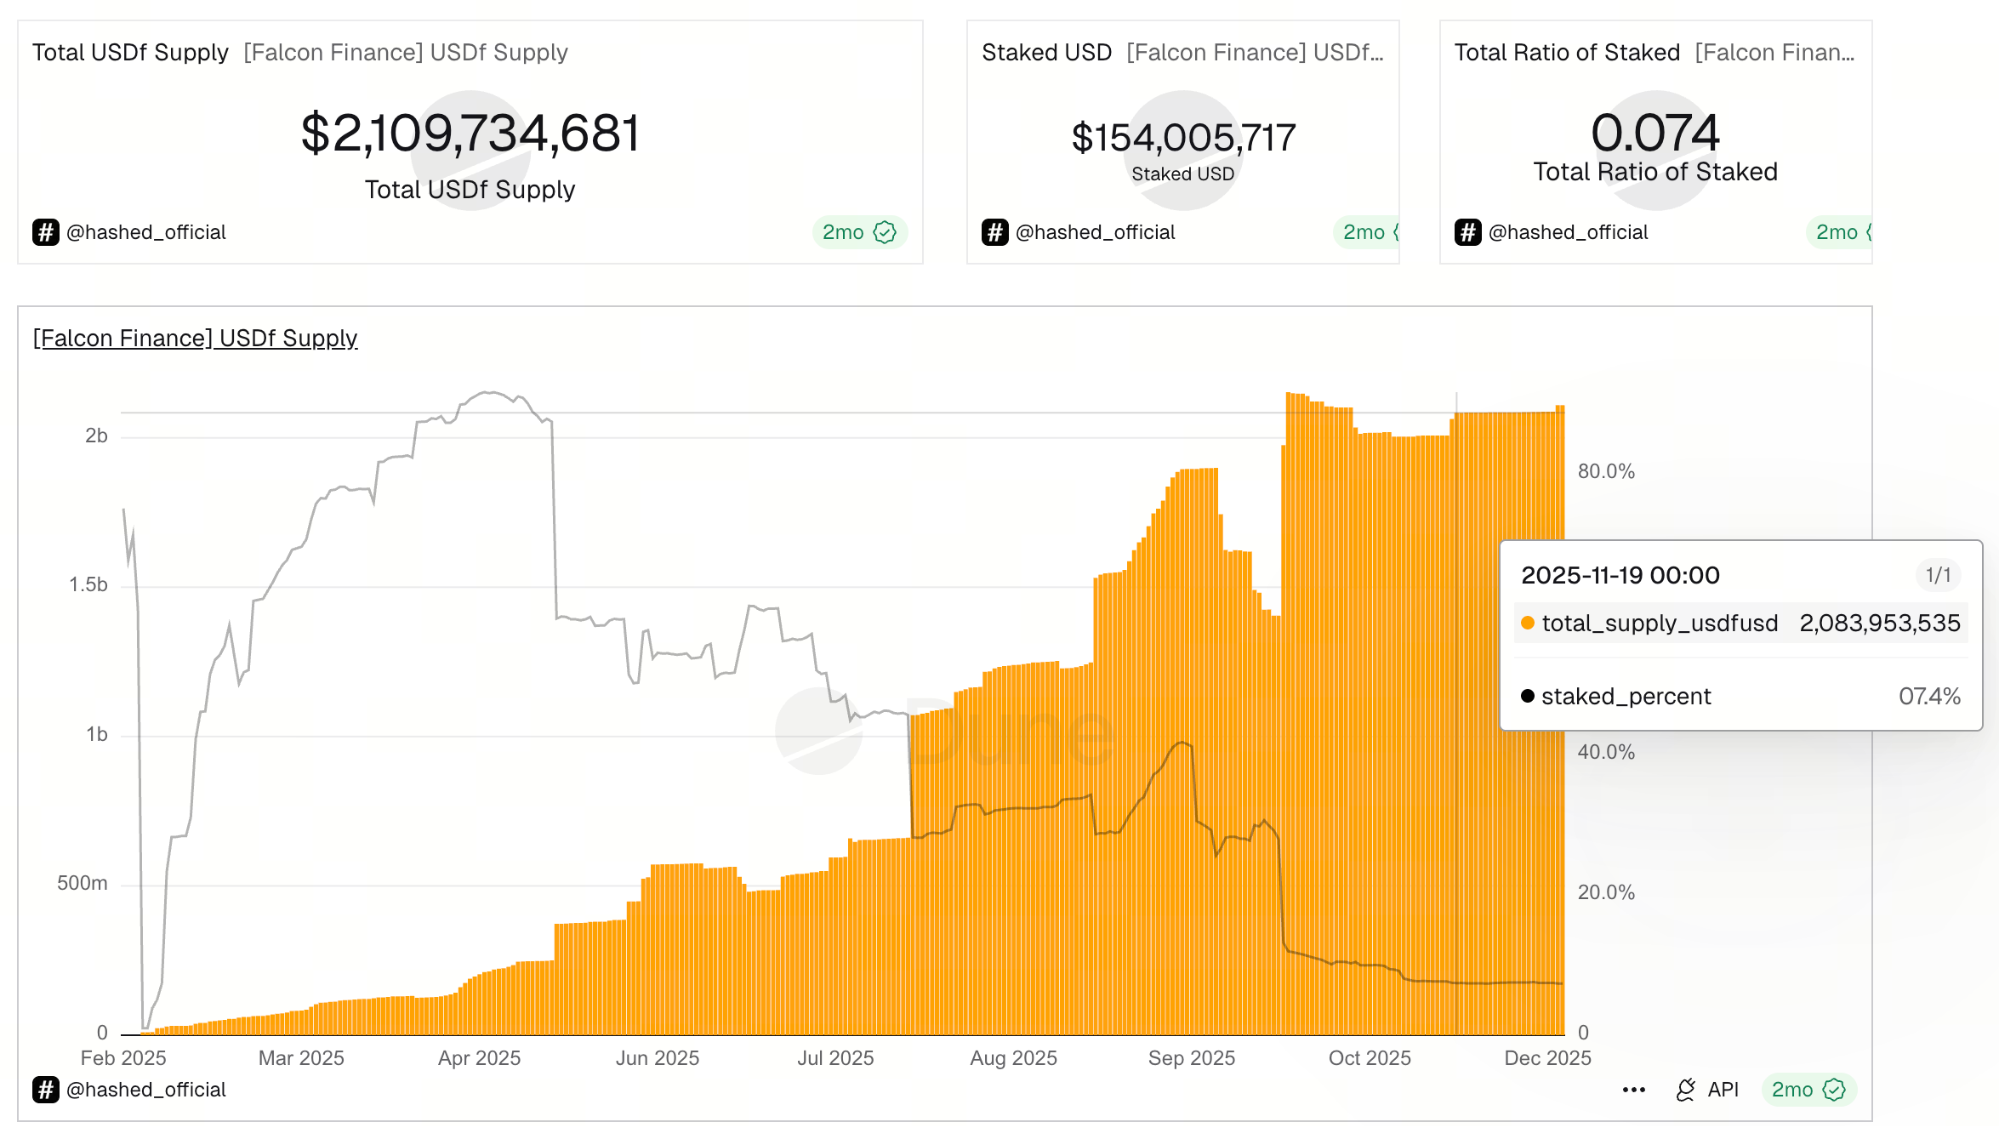Click the hashtag icon in the chart footer
The width and height of the screenshot is (1999, 1127).
tap(44, 1090)
